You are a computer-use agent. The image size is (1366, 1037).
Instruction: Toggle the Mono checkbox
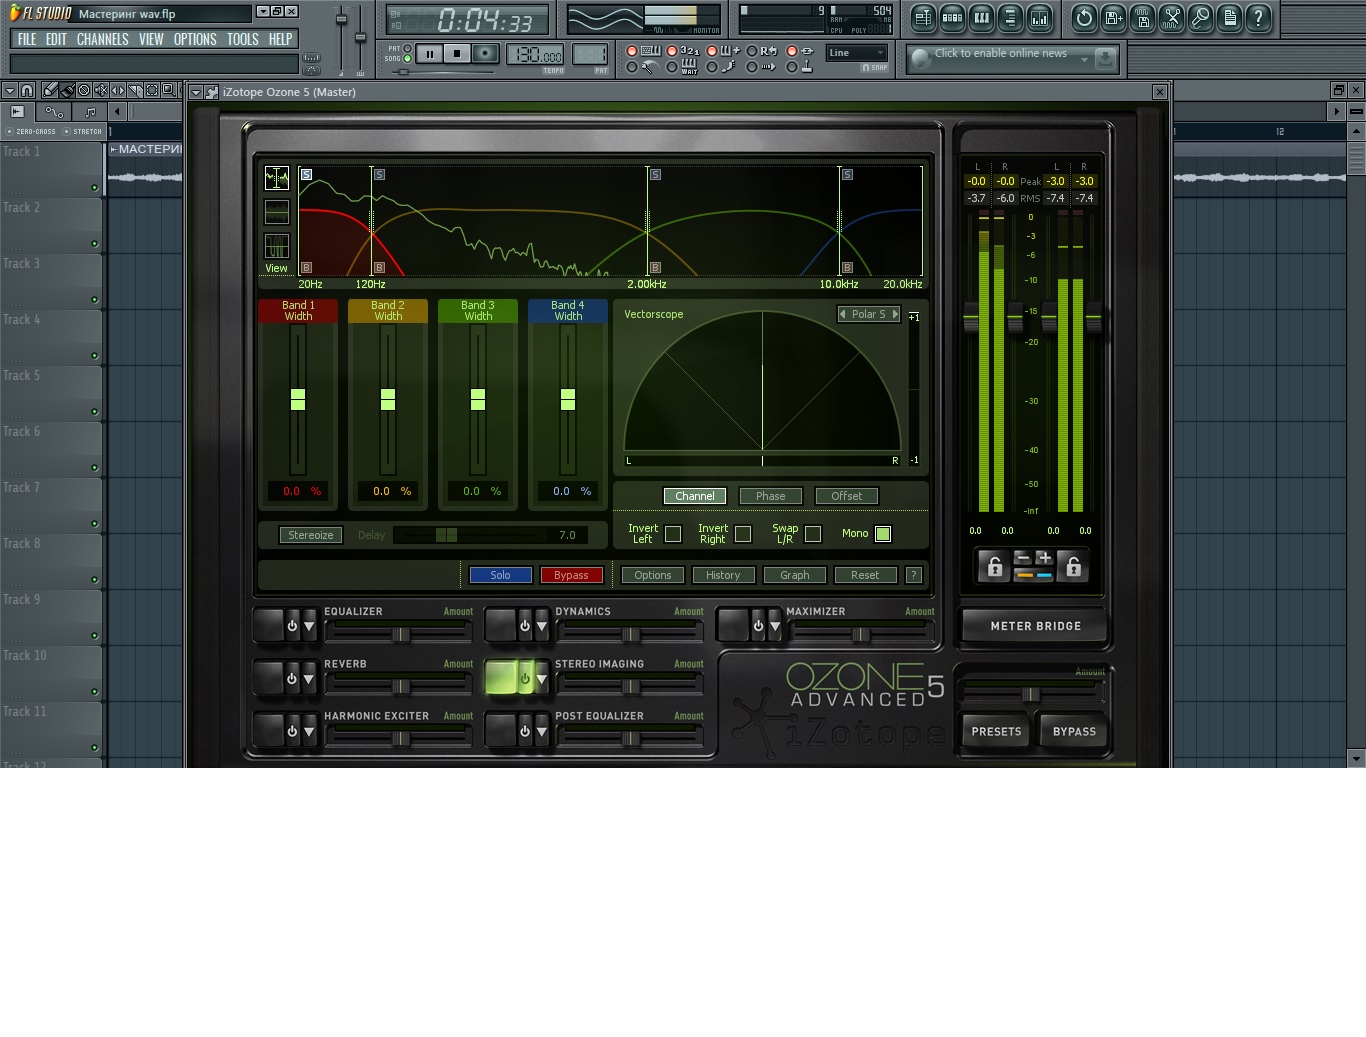coord(883,534)
